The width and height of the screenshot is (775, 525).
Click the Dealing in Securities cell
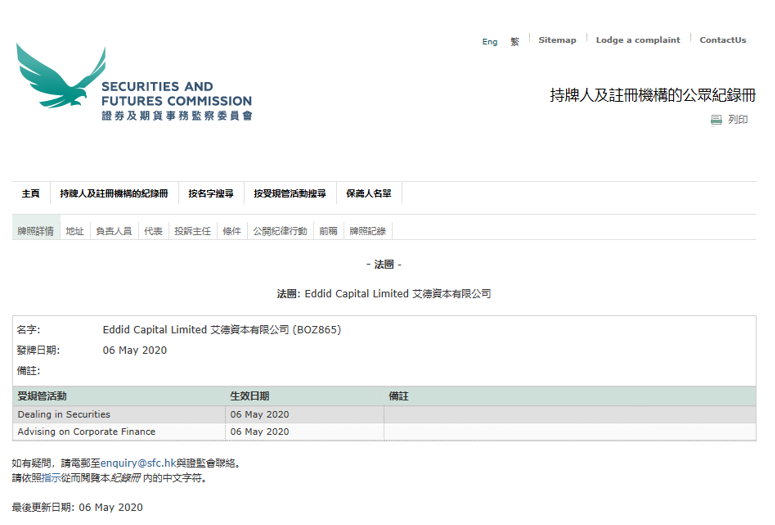point(119,414)
